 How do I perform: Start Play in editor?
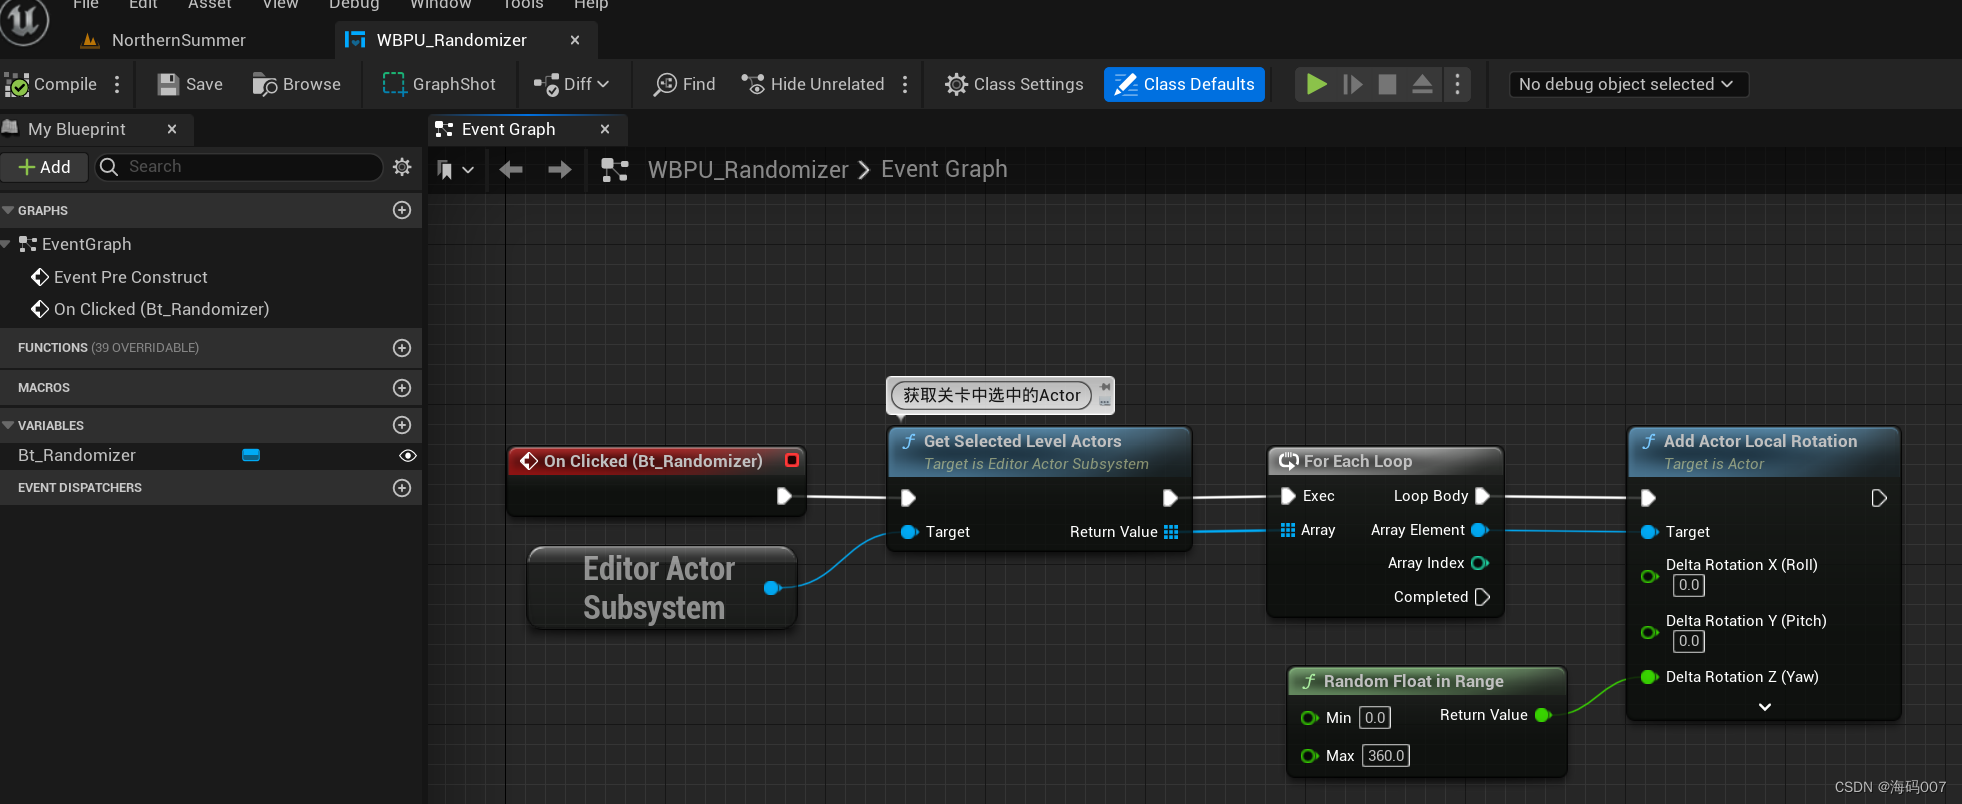click(x=1317, y=84)
